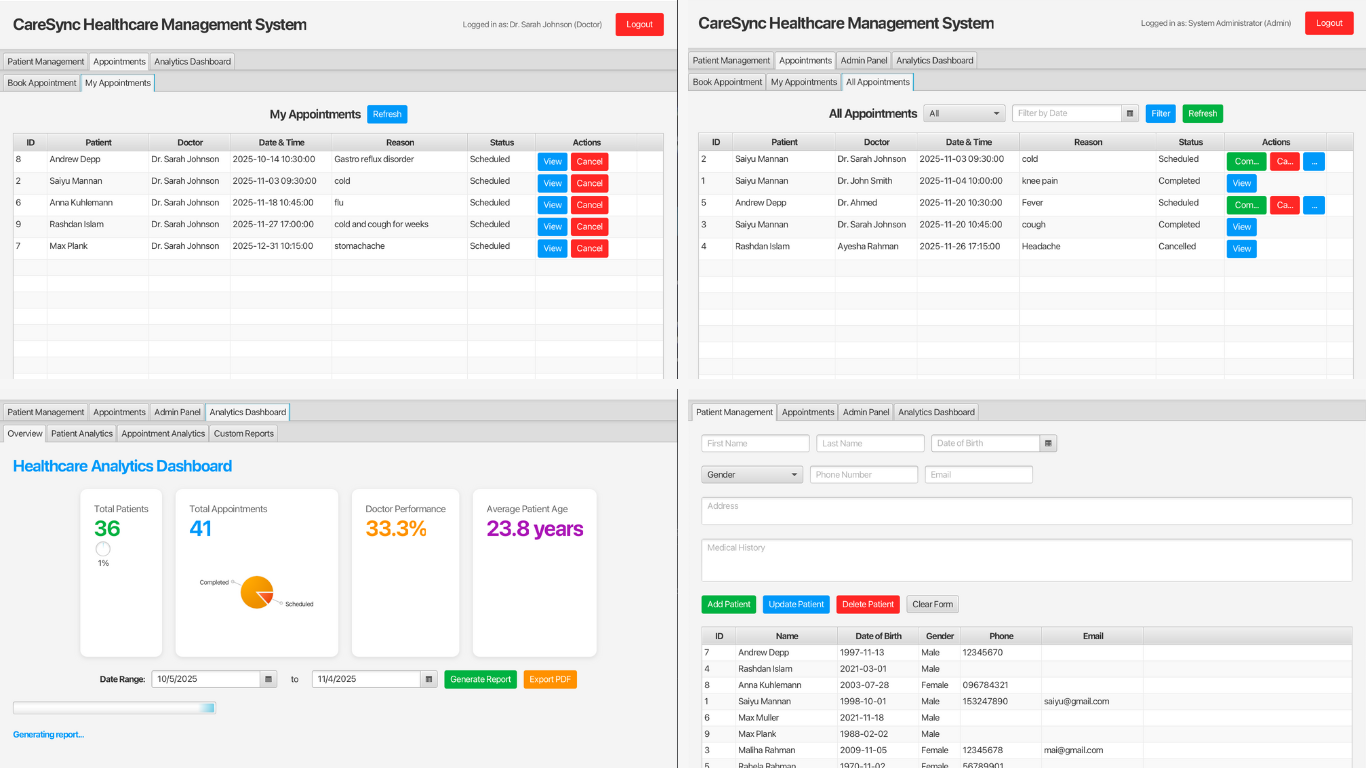
Task: Cancel Max Plank's stomachache appointment
Action: pos(589,248)
